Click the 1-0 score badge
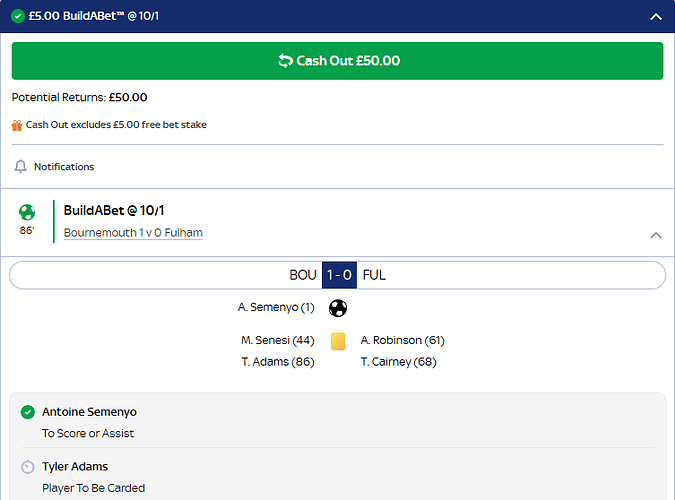 tap(339, 275)
